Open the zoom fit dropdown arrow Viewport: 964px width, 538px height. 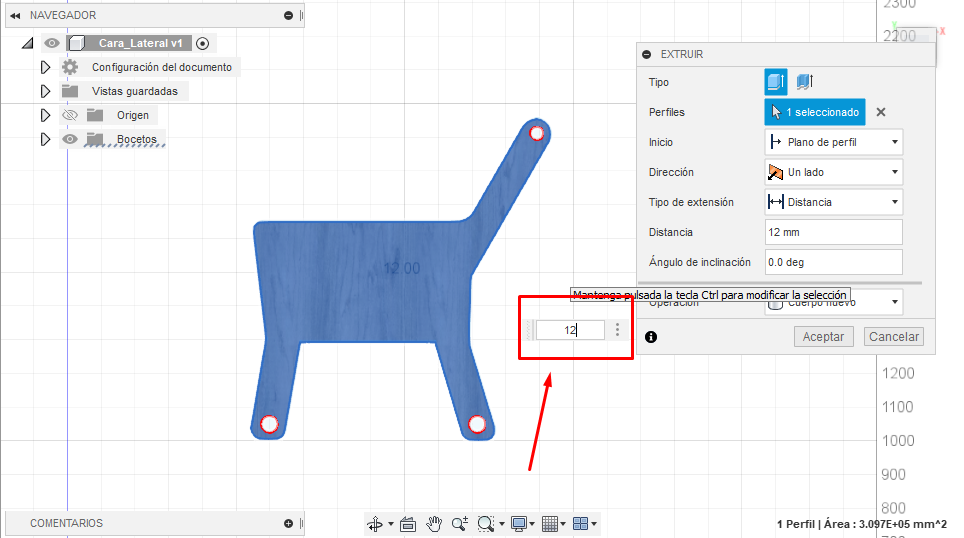[502, 524]
